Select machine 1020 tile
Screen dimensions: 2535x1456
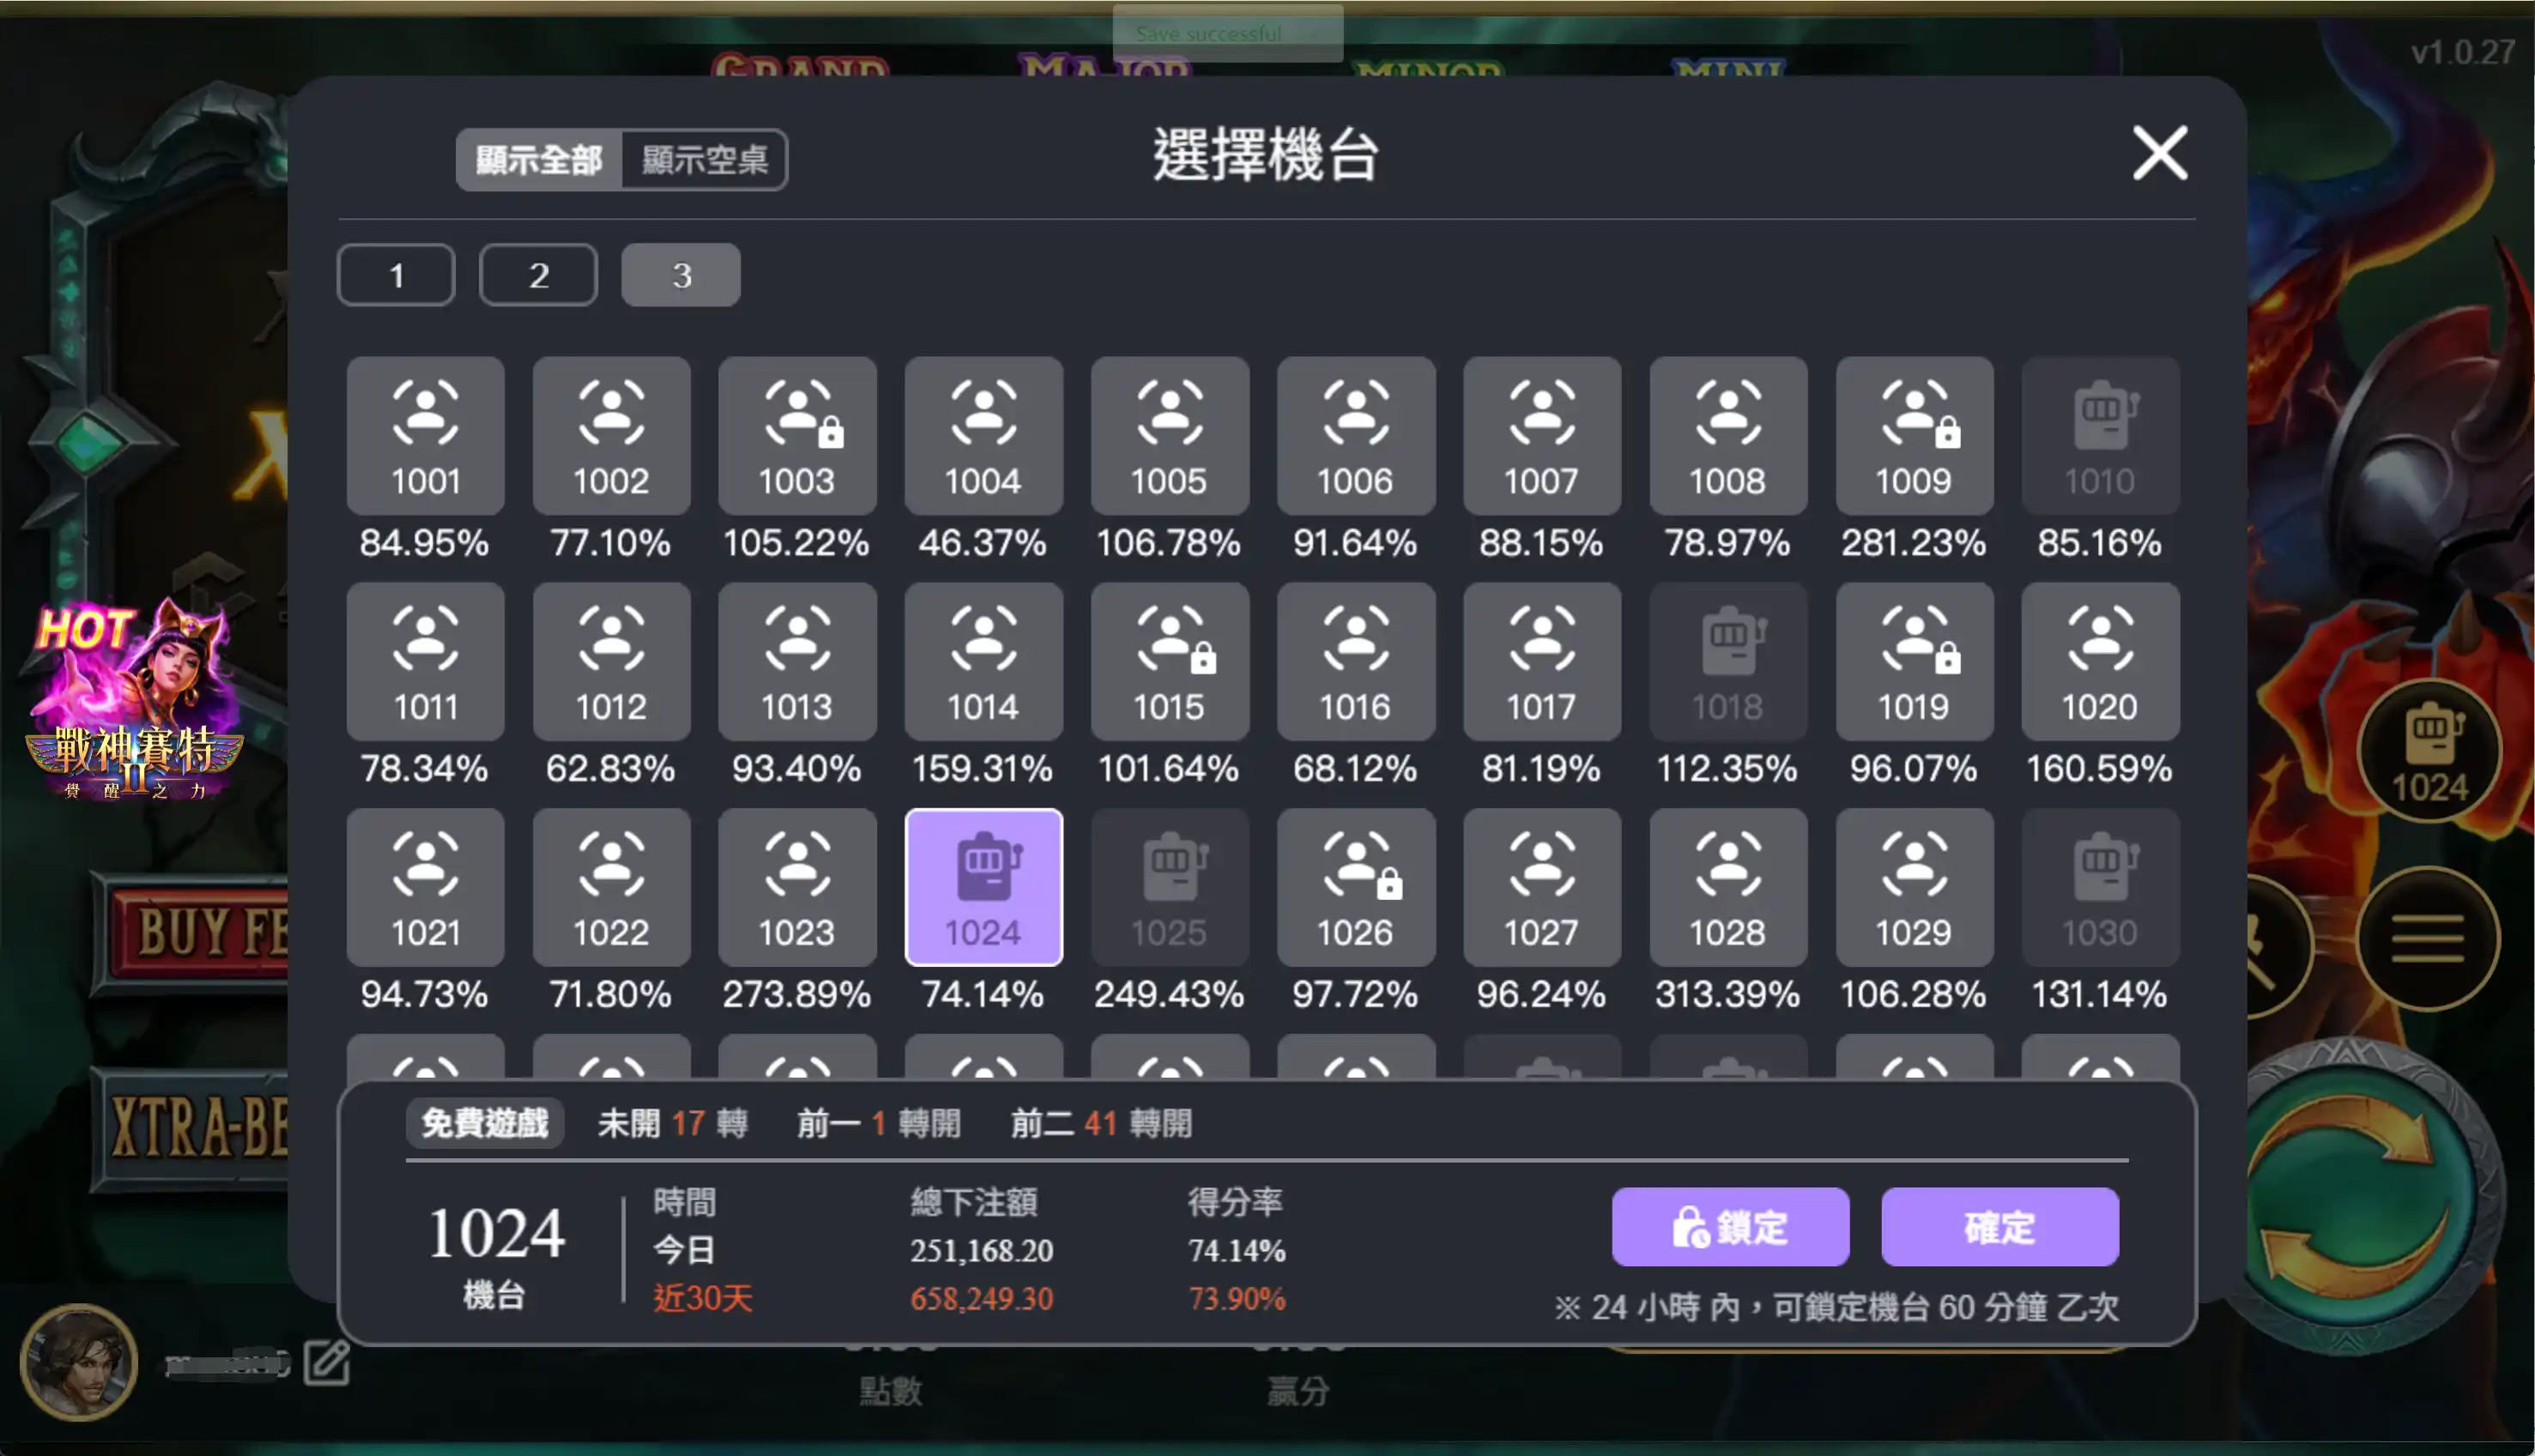point(2099,662)
